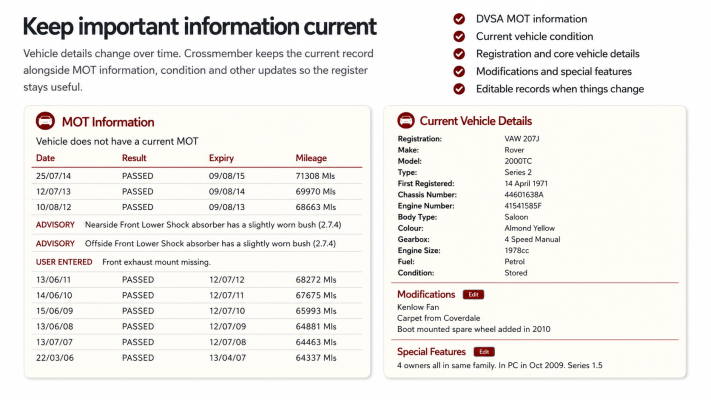Select the 22/03/06 MOT date

tap(54, 357)
